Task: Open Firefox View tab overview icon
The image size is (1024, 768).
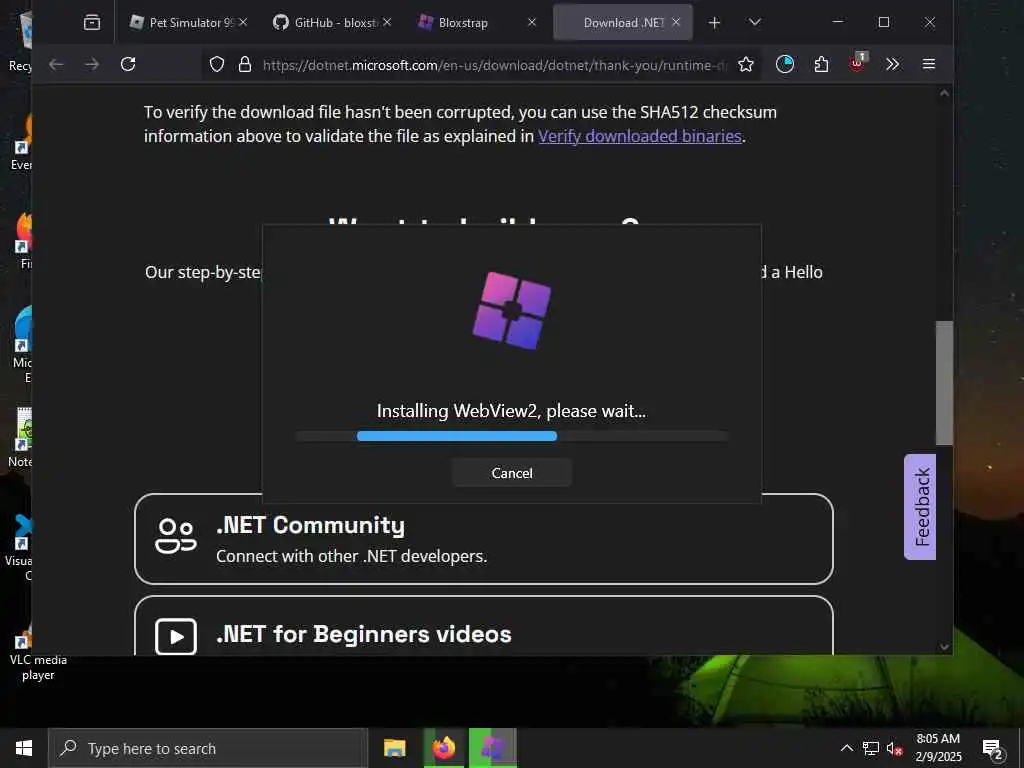Action: pos(92,22)
